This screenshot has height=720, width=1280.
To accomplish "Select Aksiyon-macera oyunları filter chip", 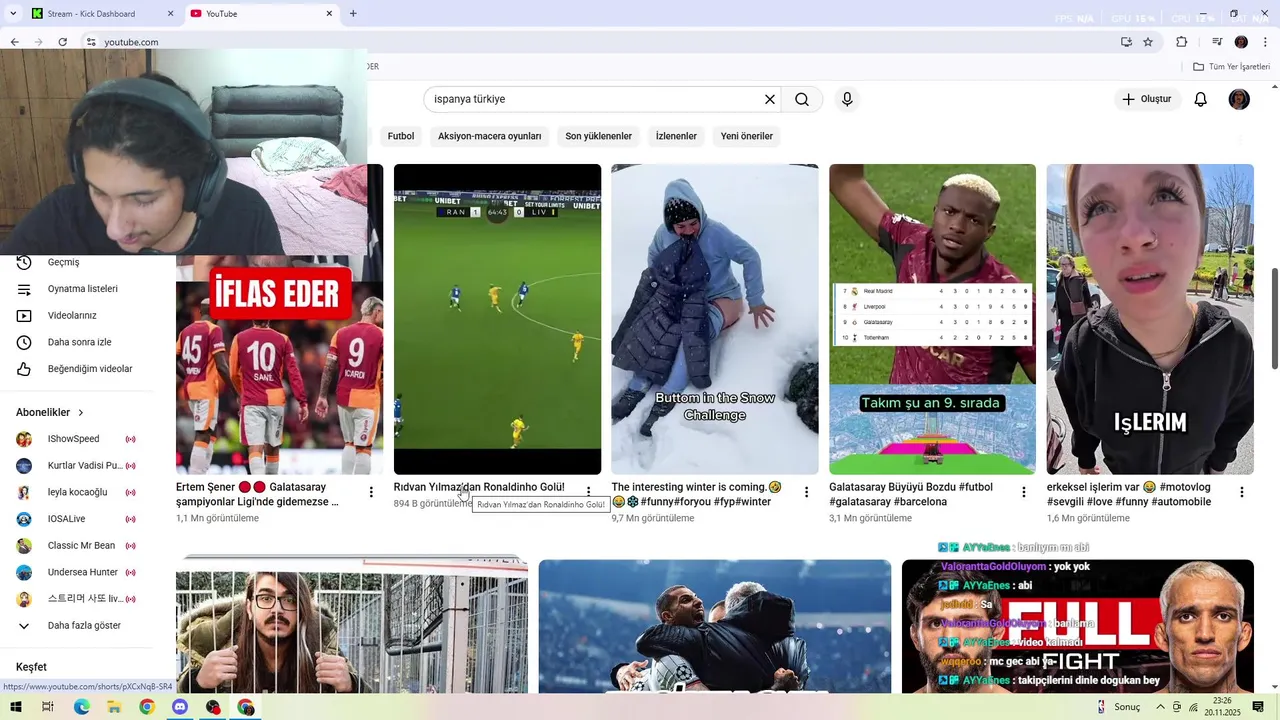I will (489, 136).
